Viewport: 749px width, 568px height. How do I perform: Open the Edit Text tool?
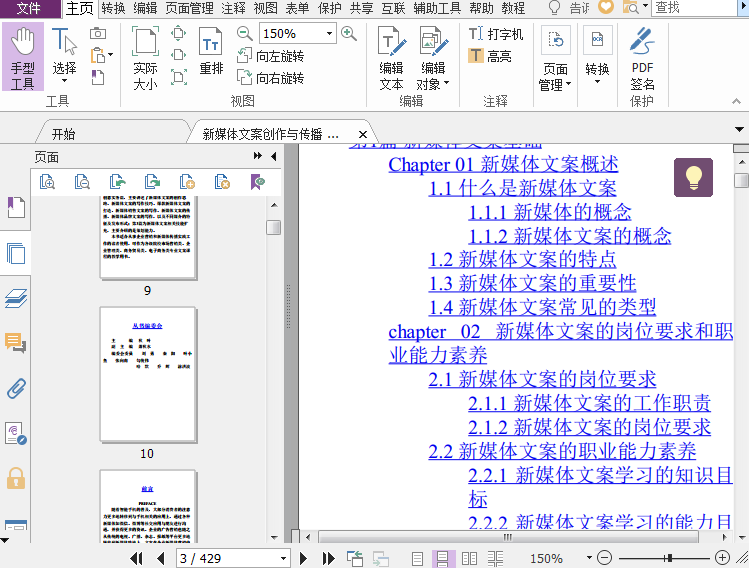(391, 58)
